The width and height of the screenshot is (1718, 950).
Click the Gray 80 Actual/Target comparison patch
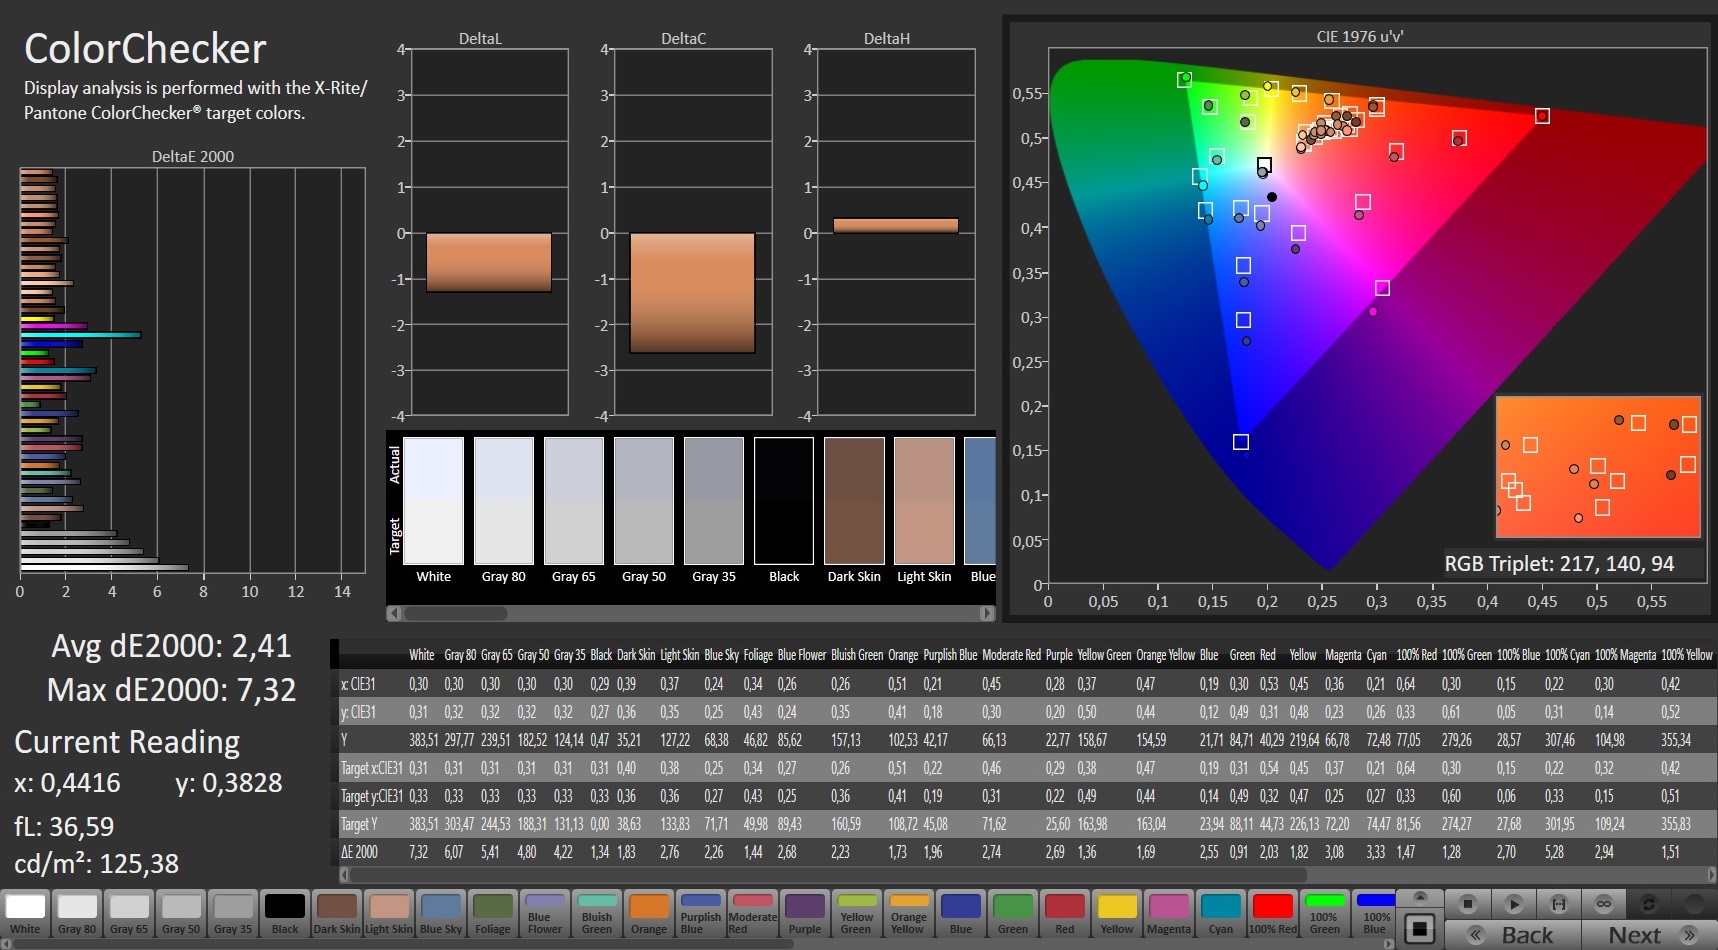pos(504,501)
